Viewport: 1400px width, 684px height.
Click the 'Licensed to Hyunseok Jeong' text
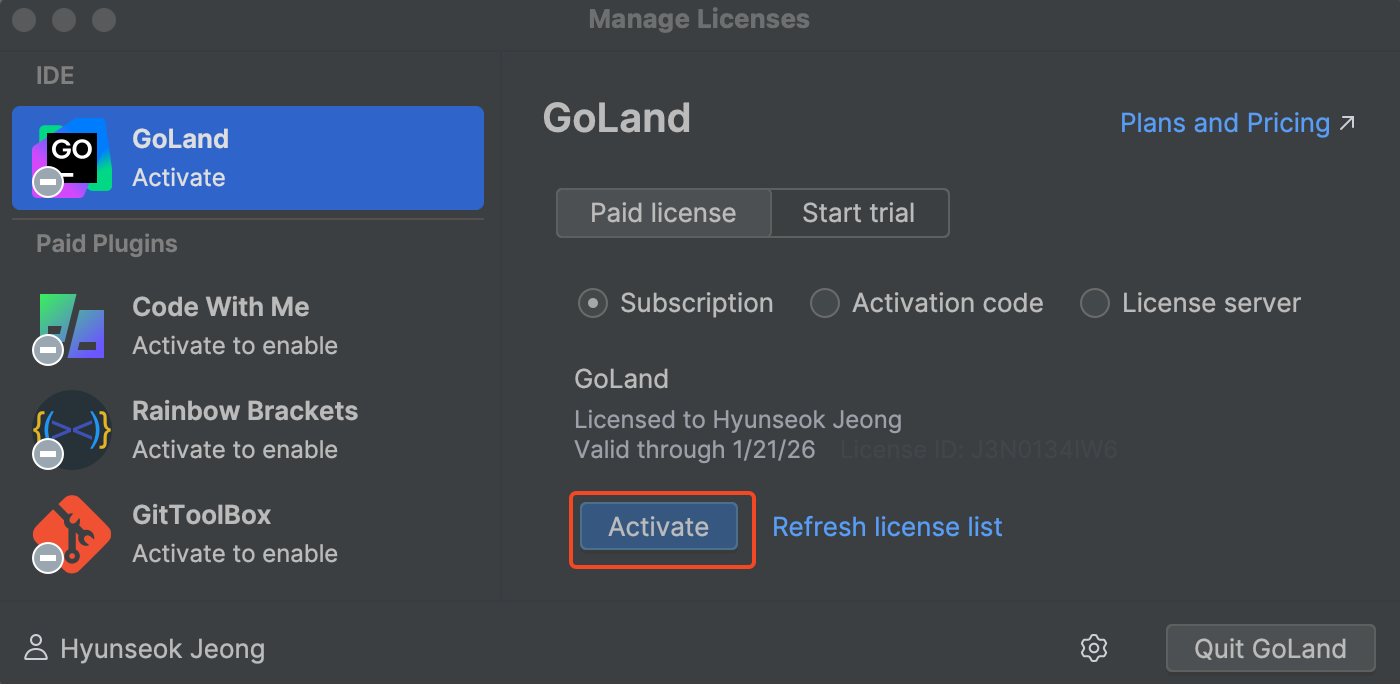738,419
